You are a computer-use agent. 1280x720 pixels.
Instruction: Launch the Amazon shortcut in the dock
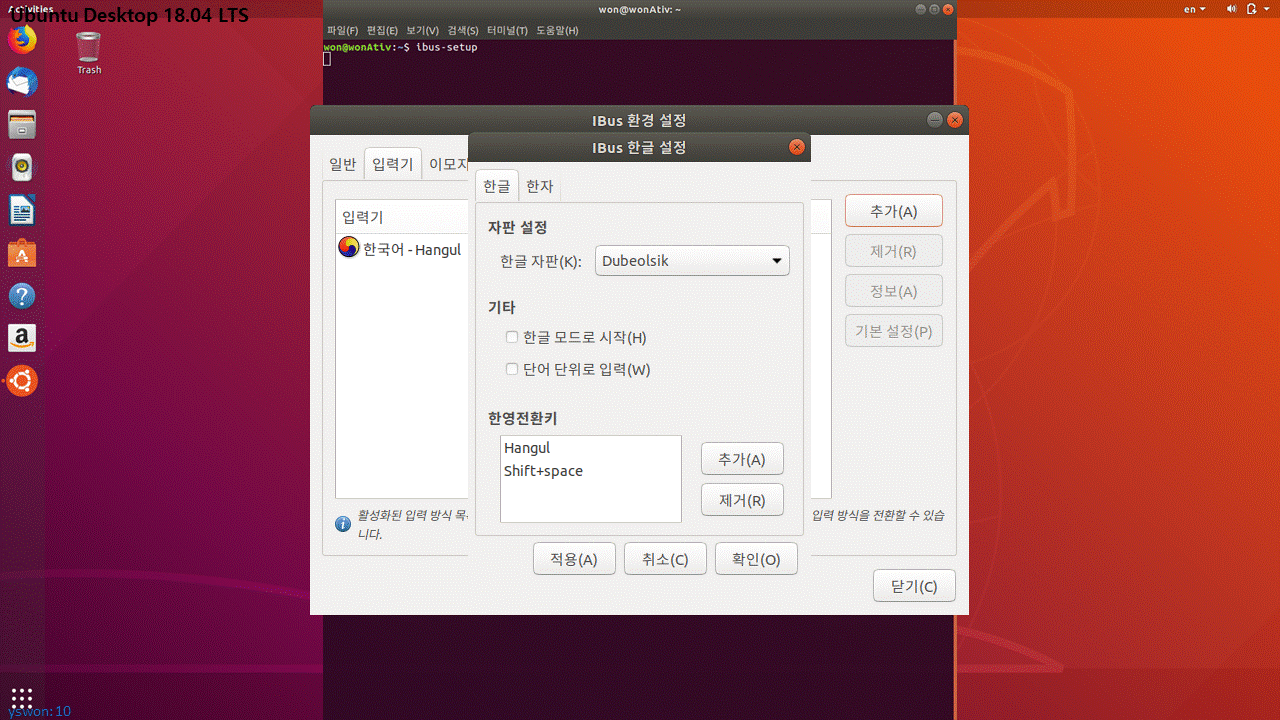pos(21,338)
